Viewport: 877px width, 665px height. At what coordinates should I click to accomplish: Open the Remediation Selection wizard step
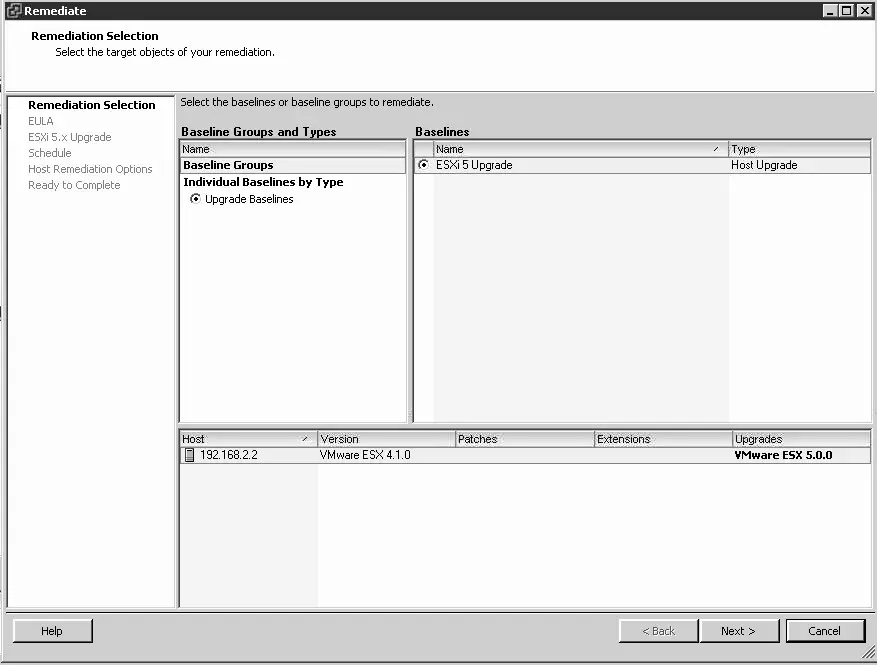[x=92, y=105]
